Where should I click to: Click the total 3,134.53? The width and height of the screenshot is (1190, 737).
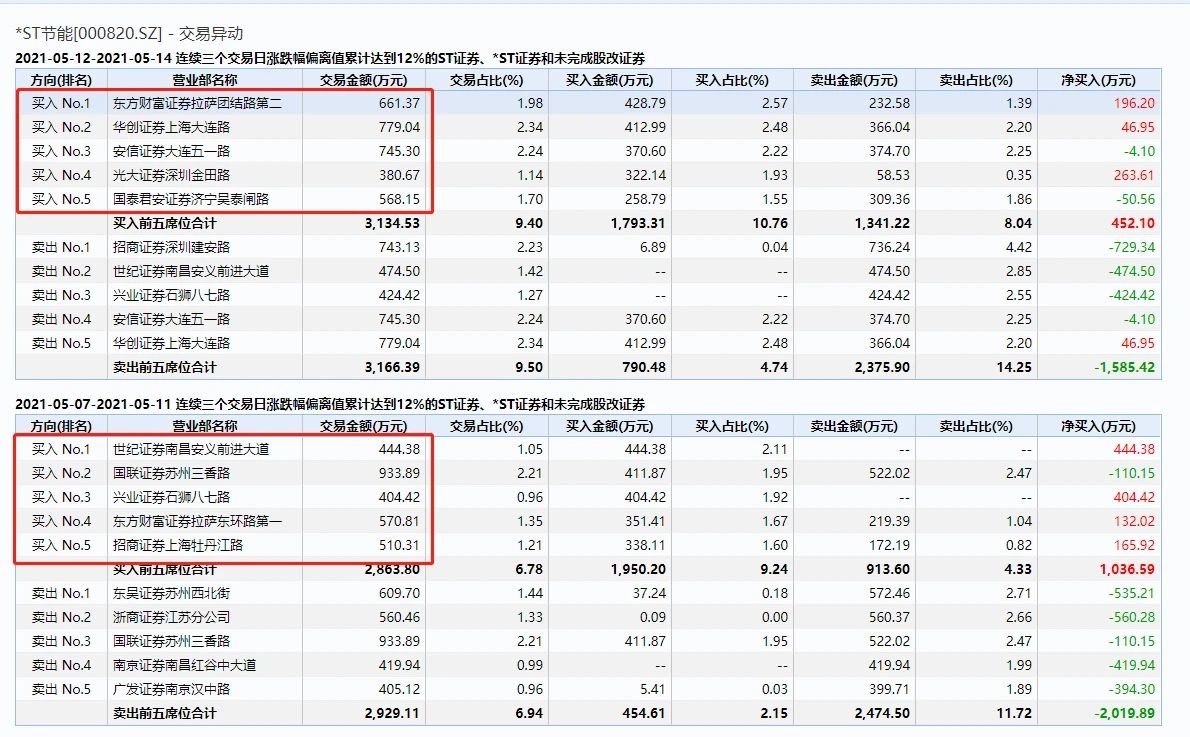pos(392,223)
